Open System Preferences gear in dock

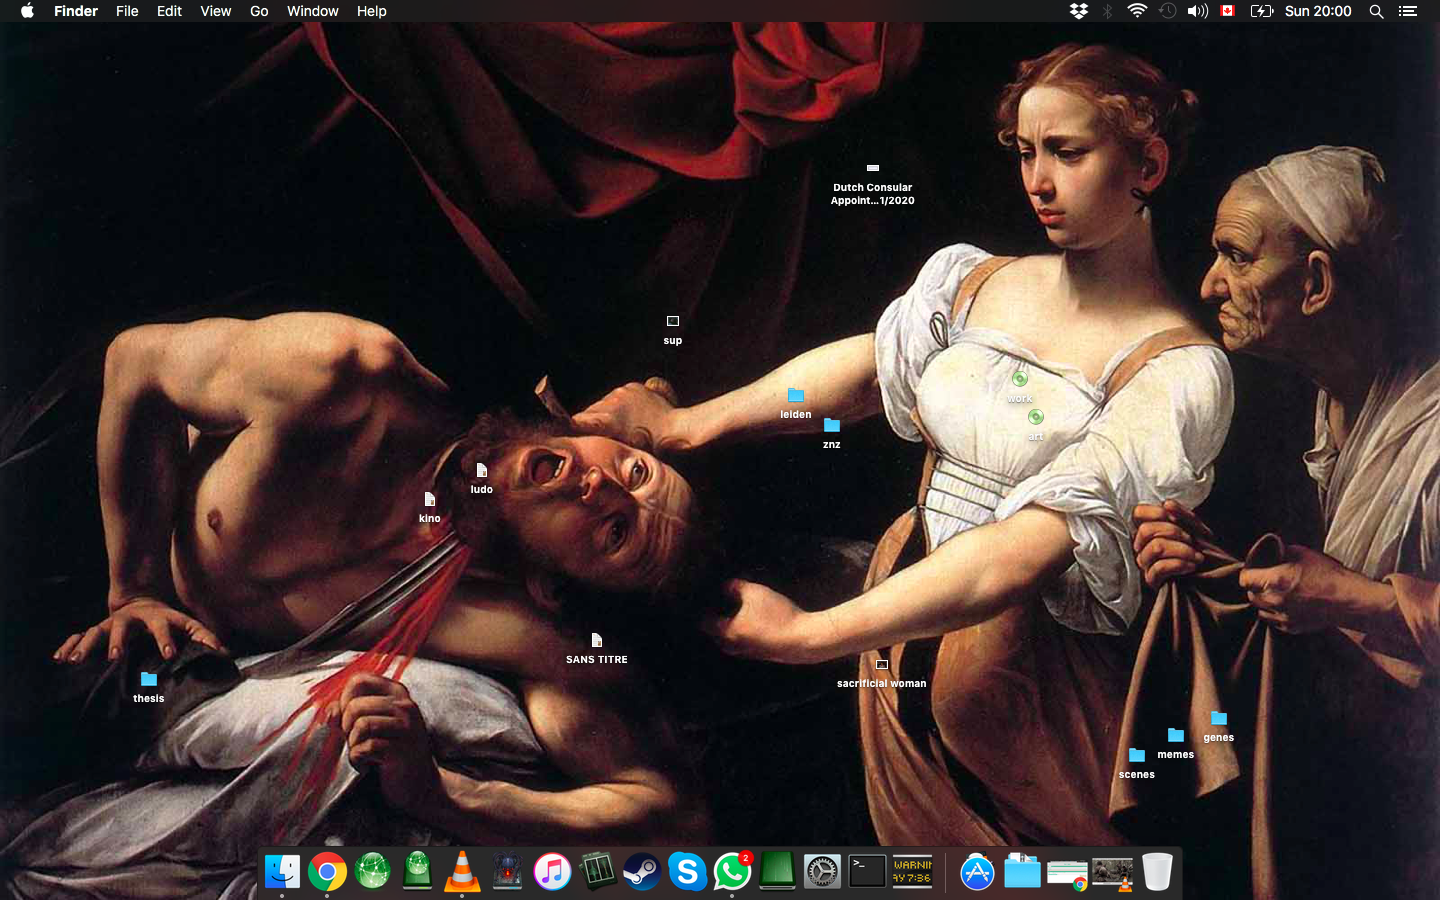point(822,872)
